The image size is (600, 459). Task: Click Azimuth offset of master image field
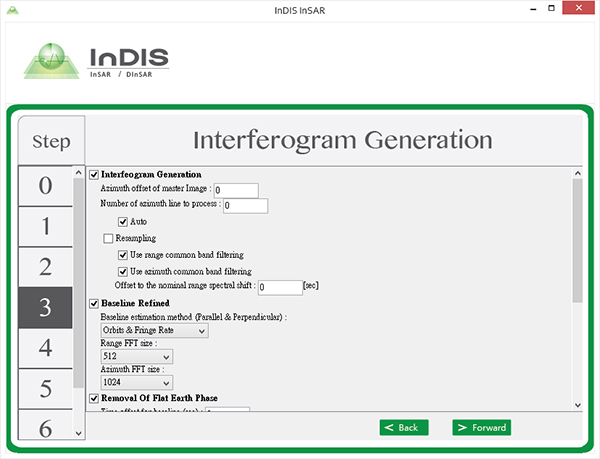(236, 190)
